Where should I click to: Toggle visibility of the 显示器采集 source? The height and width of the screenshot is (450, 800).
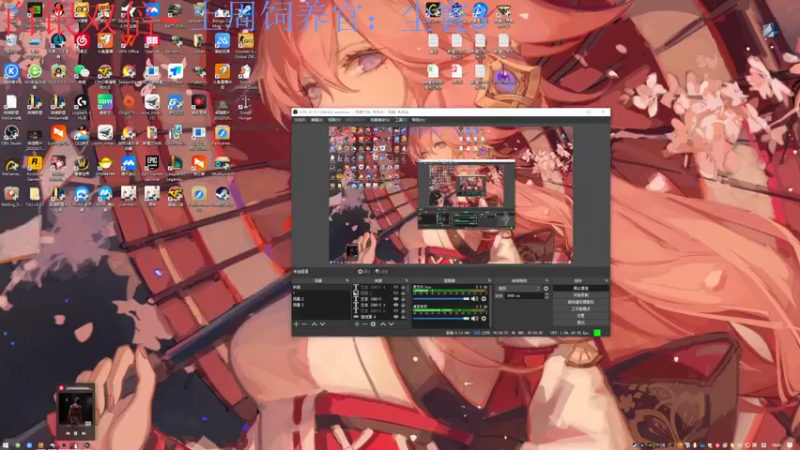pos(396,317)
